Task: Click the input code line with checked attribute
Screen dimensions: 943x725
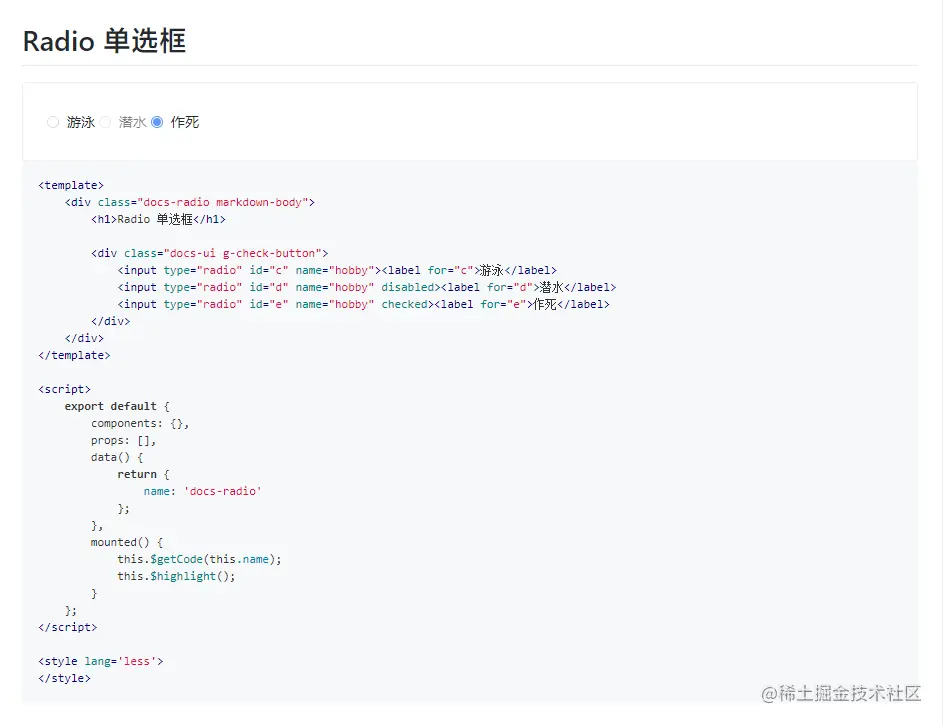Action: 363,304
